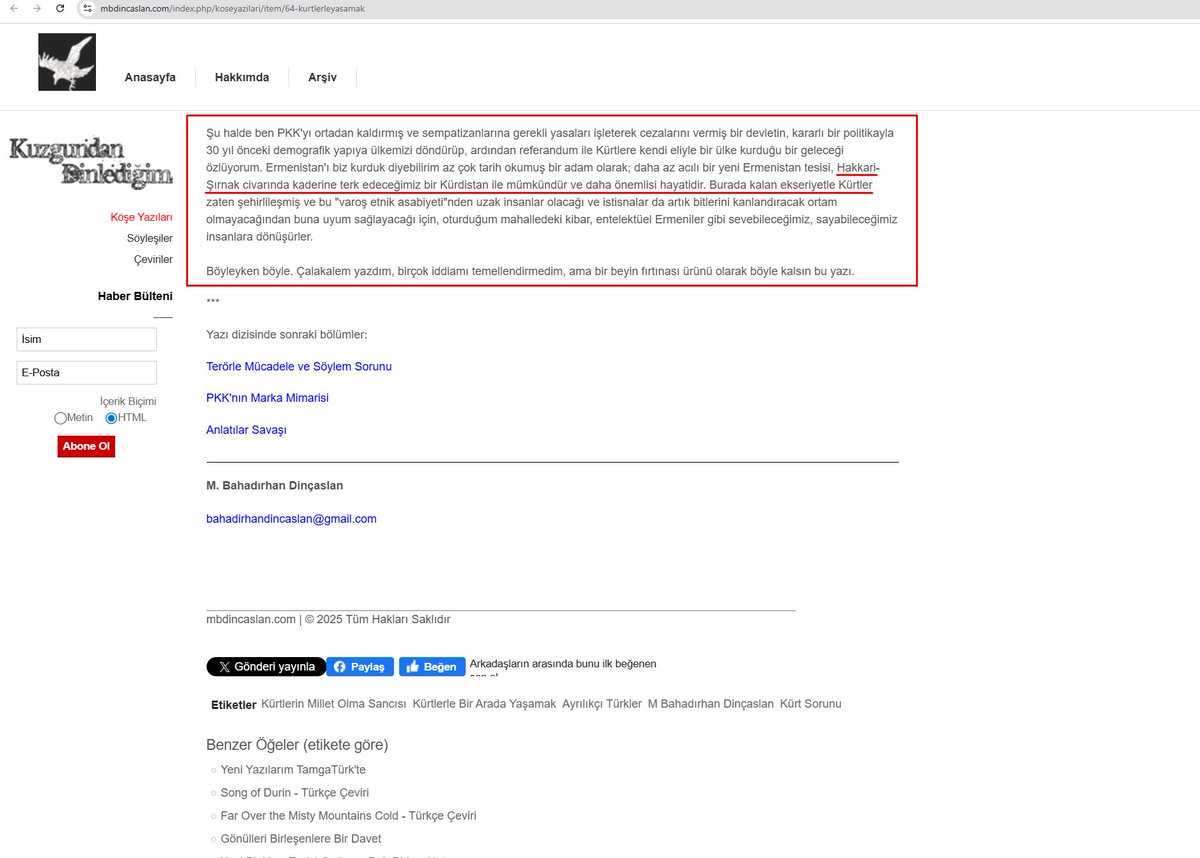The width and height of the screenshot is (1200, 858).
Task: Focus the E-Posta input field
Action: pyautogui.click(x=87, y=372)
